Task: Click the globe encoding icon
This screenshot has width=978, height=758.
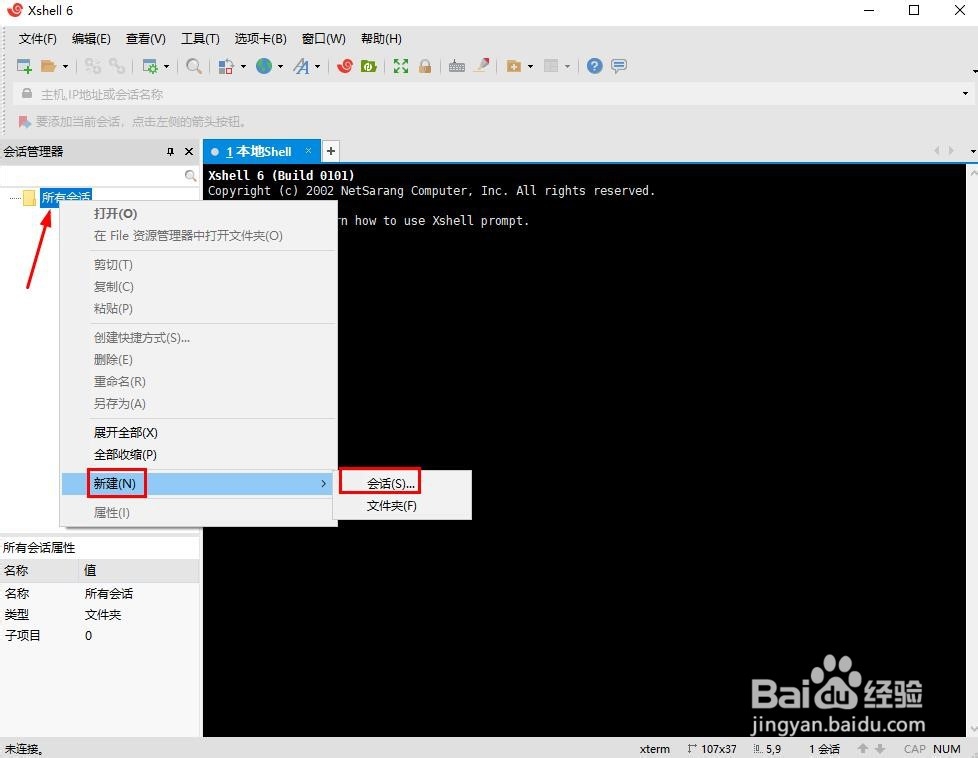Action: 264,66
